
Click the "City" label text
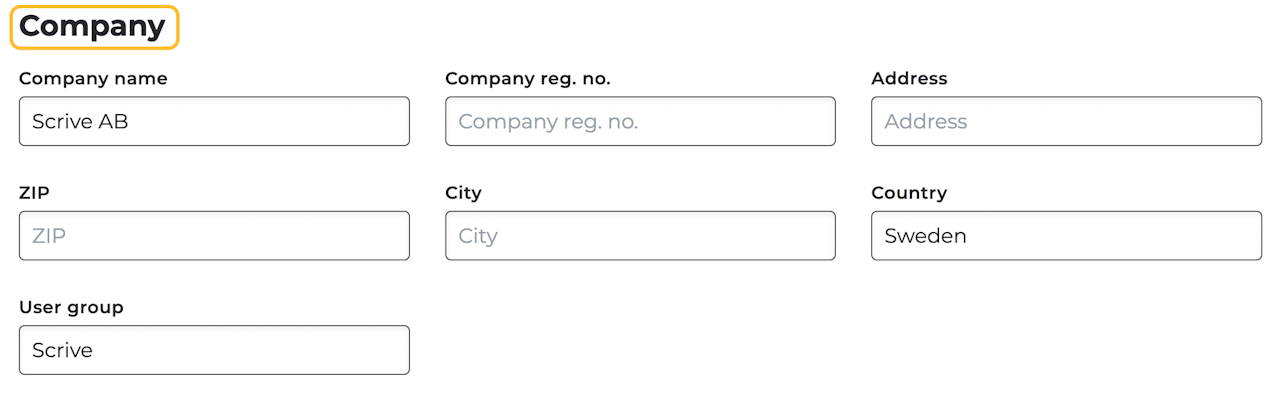point(463,193)
